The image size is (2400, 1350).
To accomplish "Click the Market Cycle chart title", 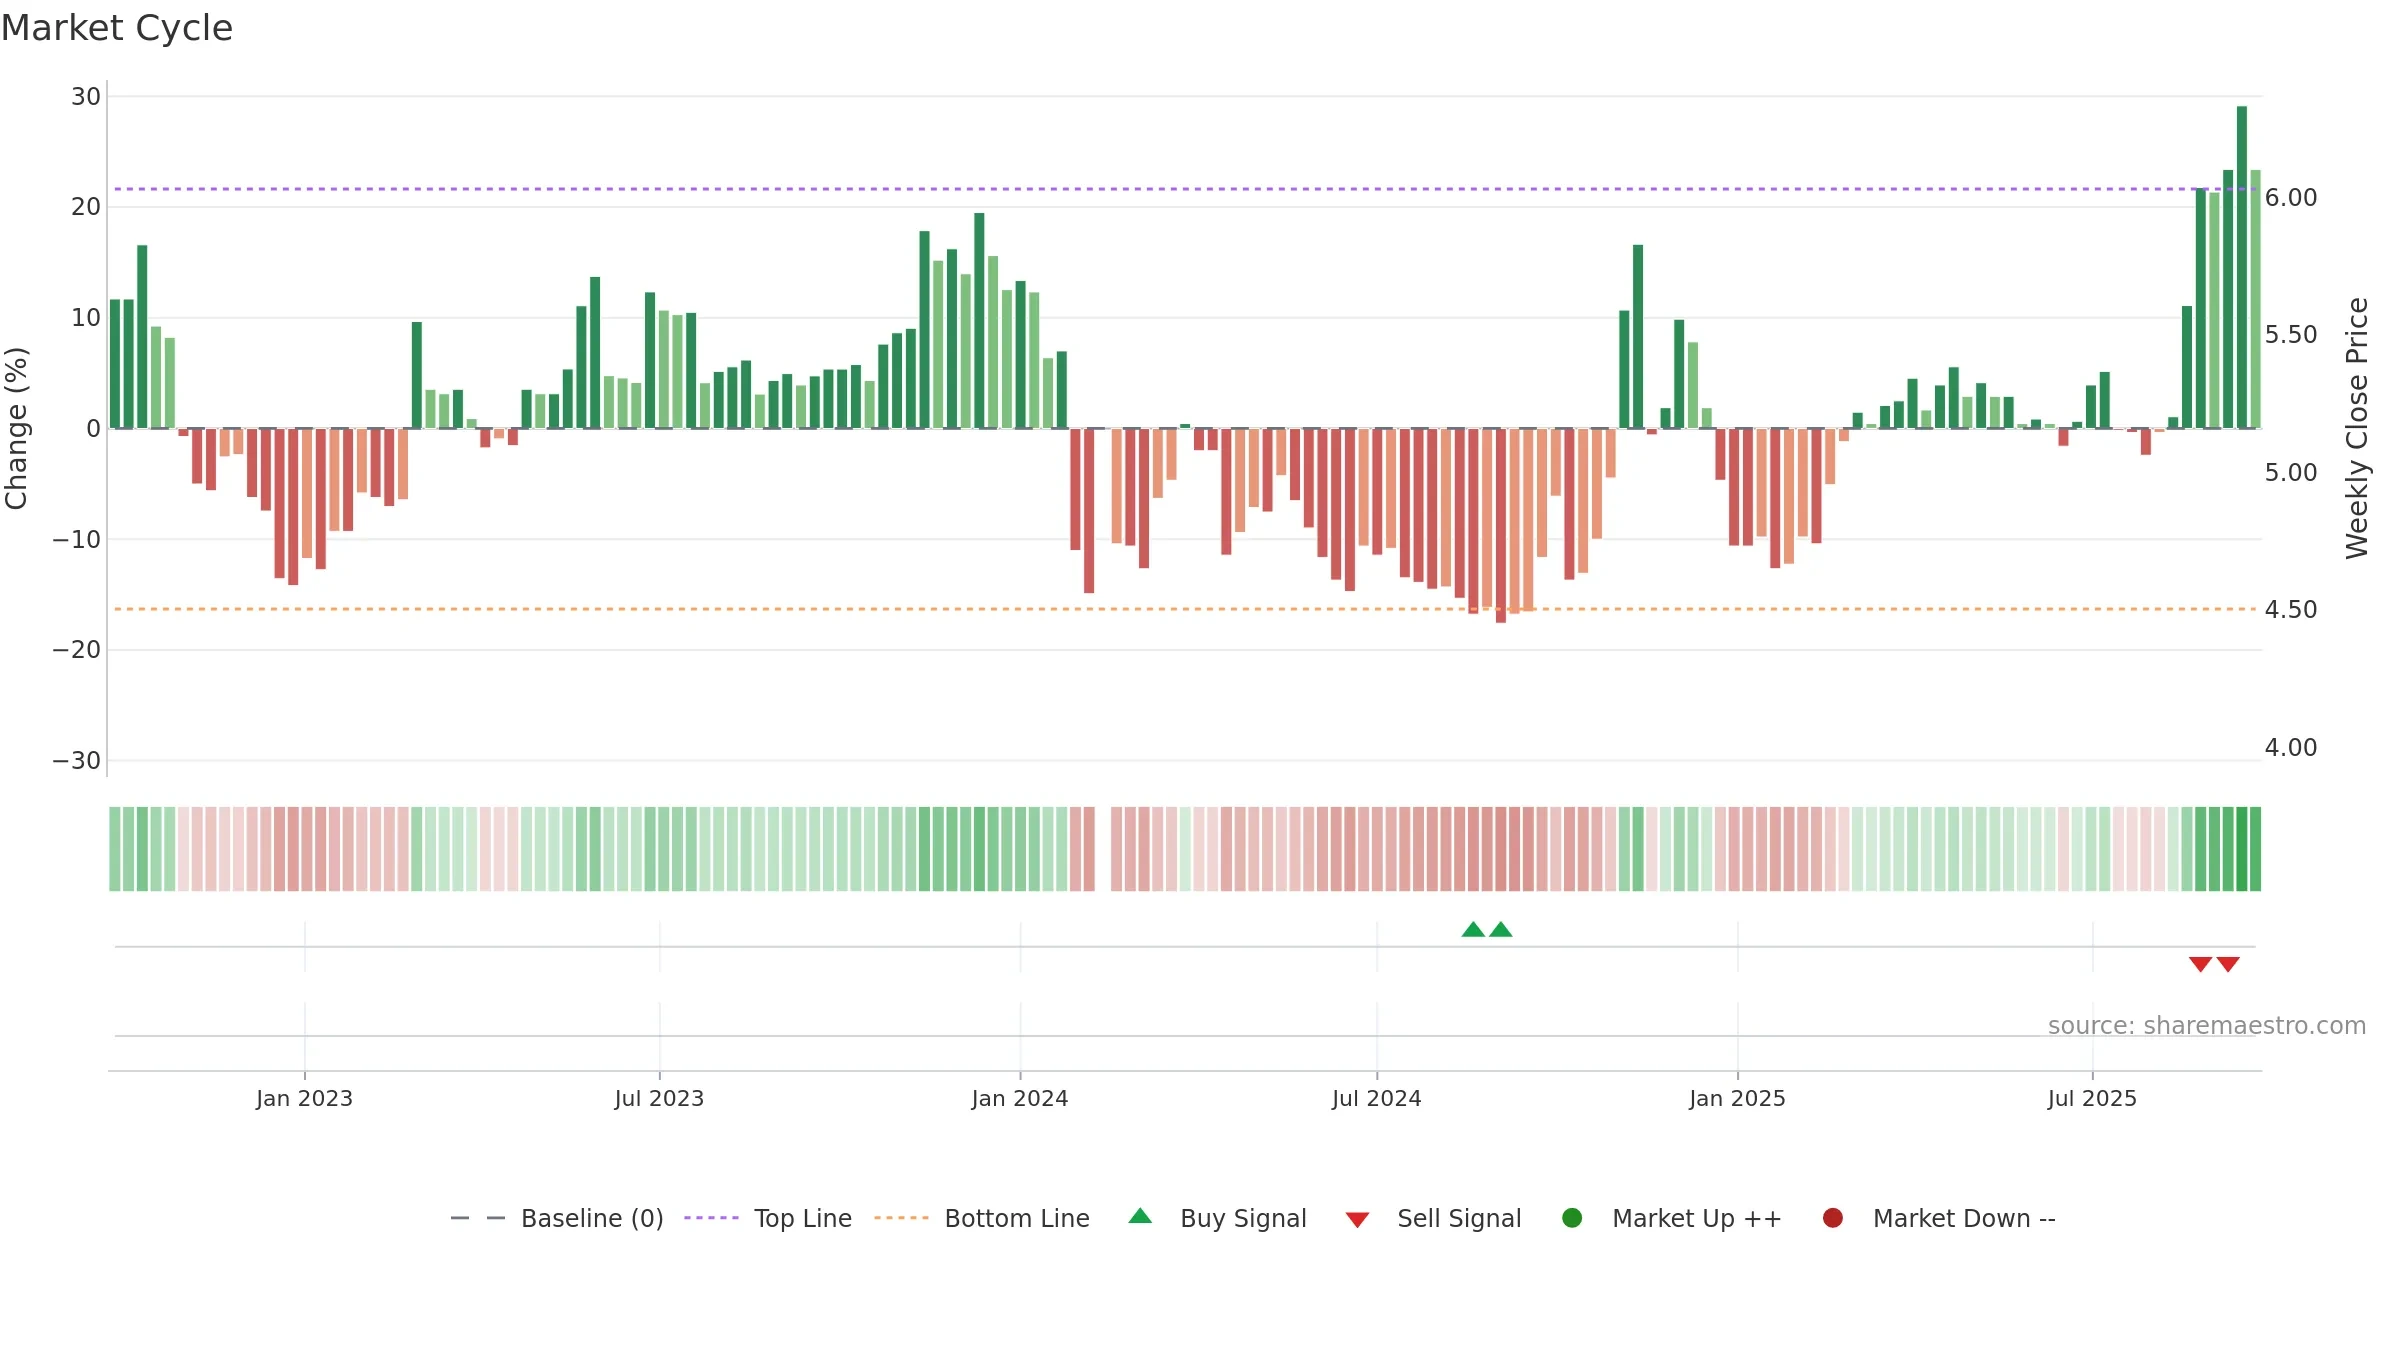I will point(117,29).
